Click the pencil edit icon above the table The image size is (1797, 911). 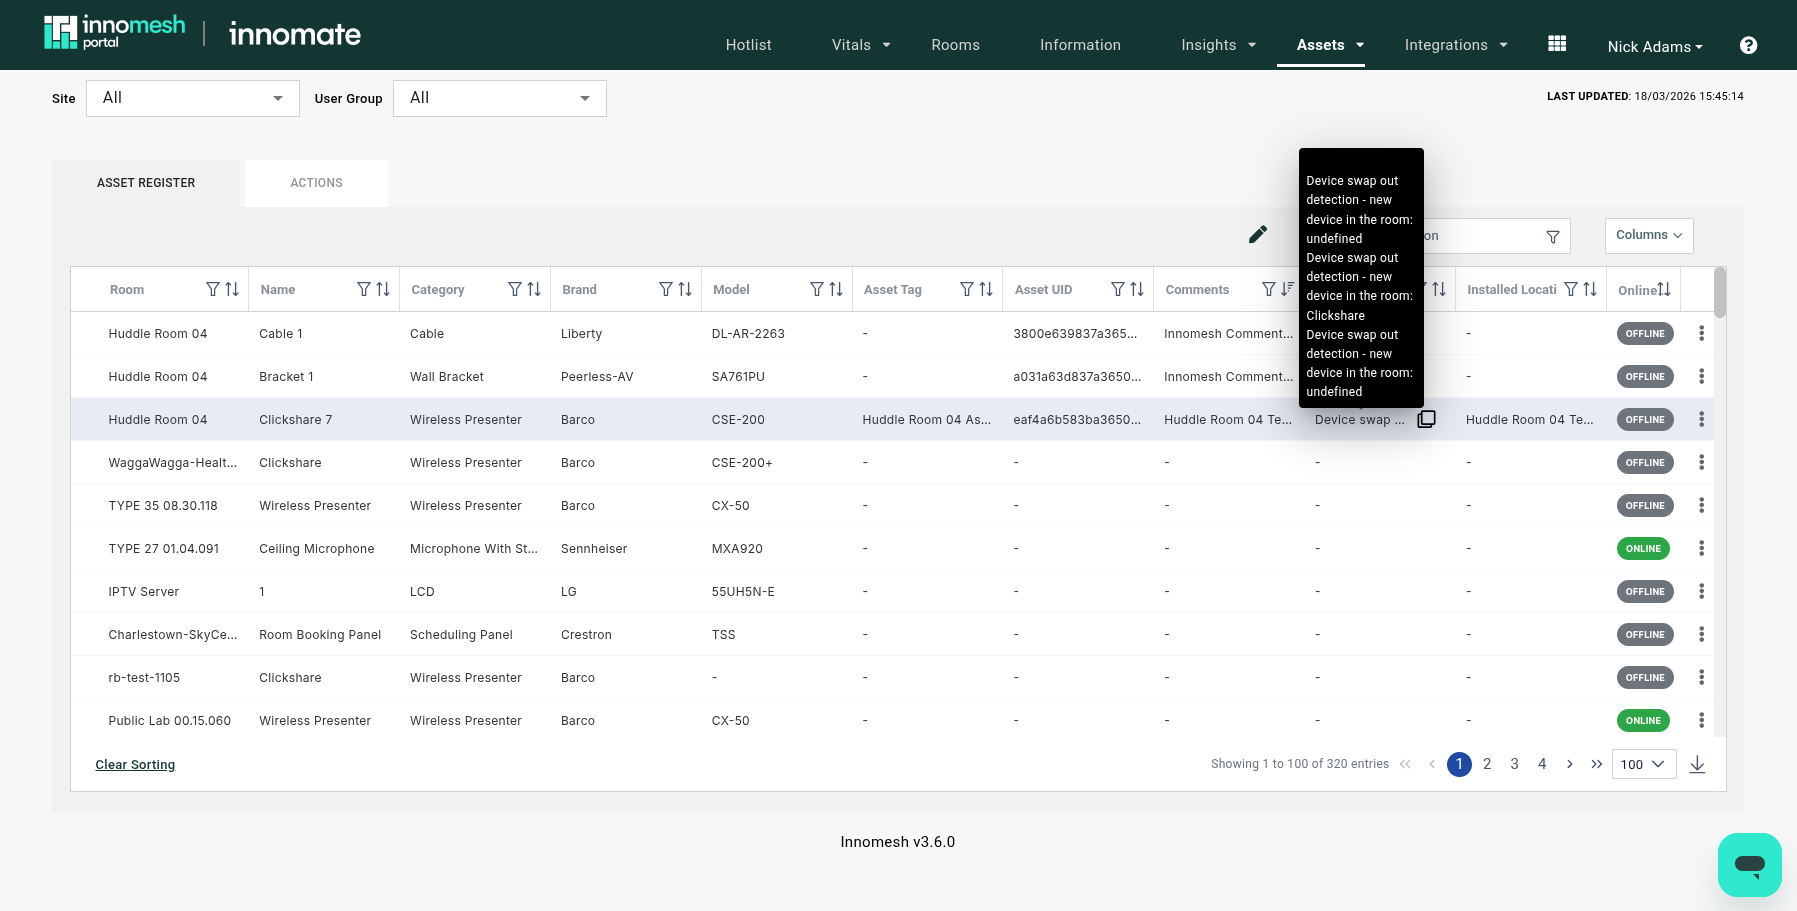click(x=1257, y=234)
